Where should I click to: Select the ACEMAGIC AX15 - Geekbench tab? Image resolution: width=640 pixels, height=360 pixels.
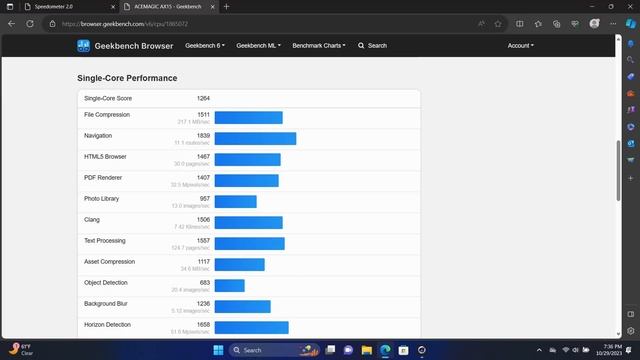(169, 7)
